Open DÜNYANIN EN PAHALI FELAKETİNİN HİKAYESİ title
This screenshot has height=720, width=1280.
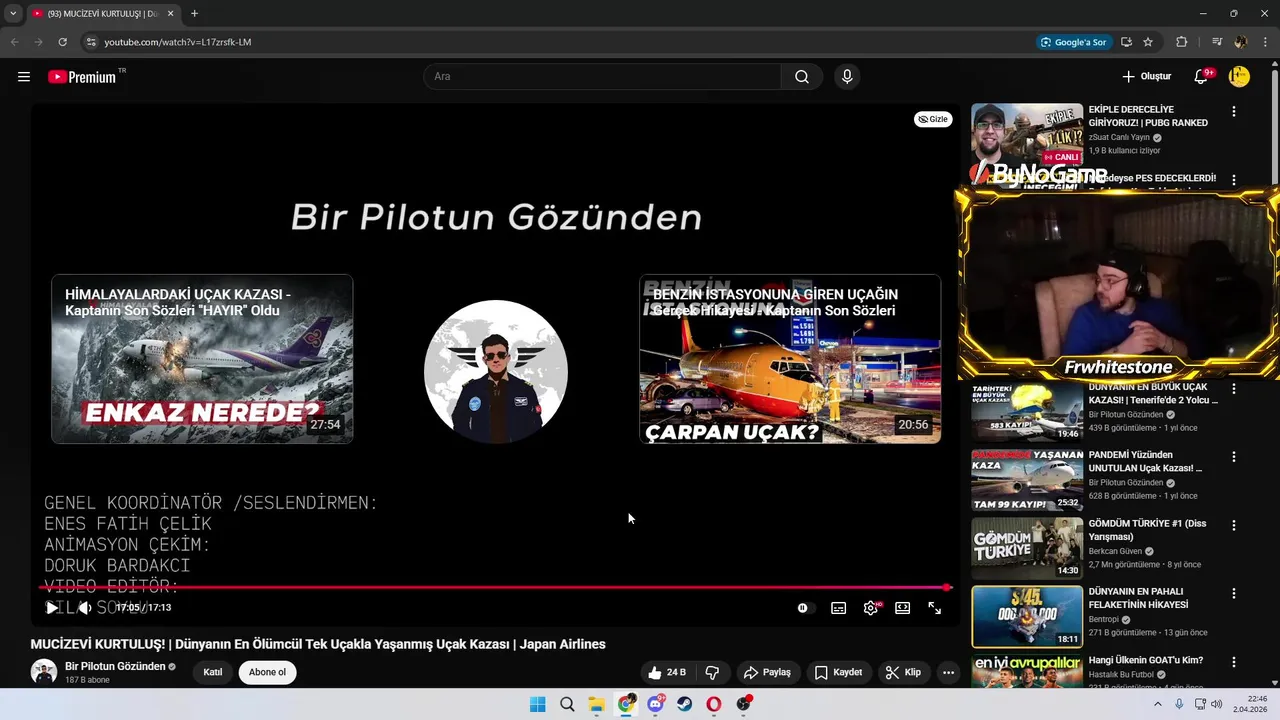[1139, 598]
